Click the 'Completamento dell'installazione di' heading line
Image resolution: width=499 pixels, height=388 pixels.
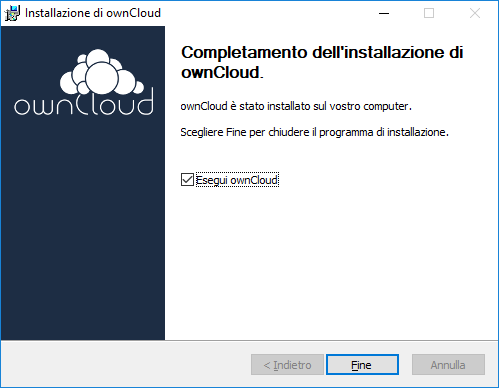coord(322,52)
